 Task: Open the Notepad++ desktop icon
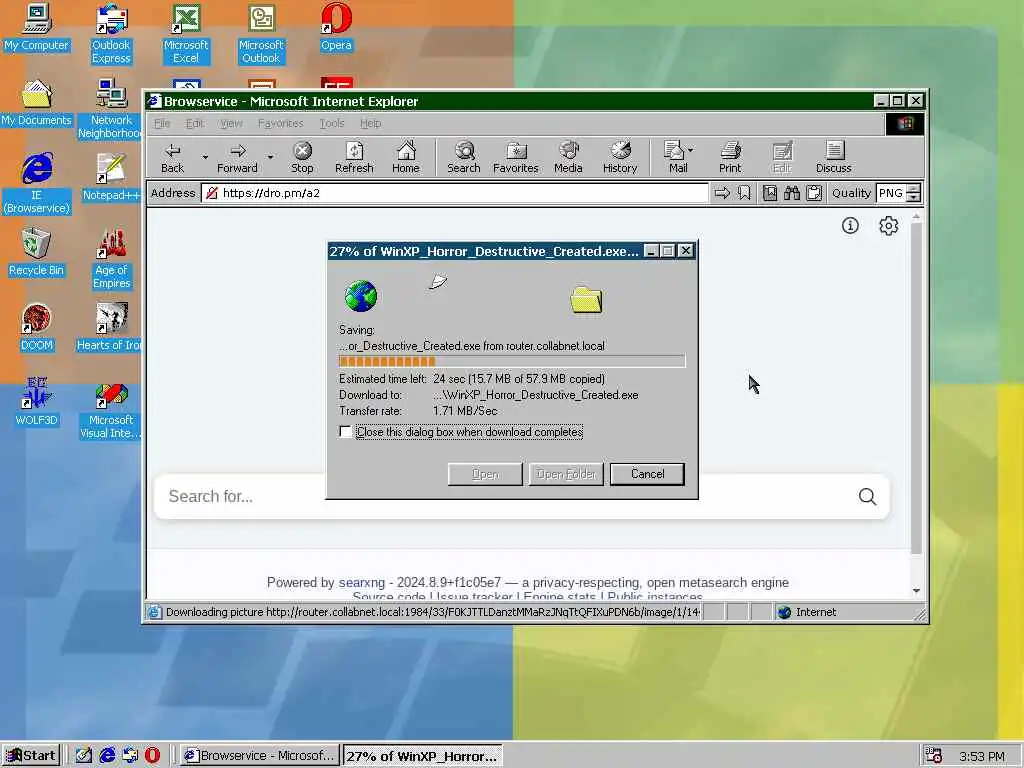[112, 177]
